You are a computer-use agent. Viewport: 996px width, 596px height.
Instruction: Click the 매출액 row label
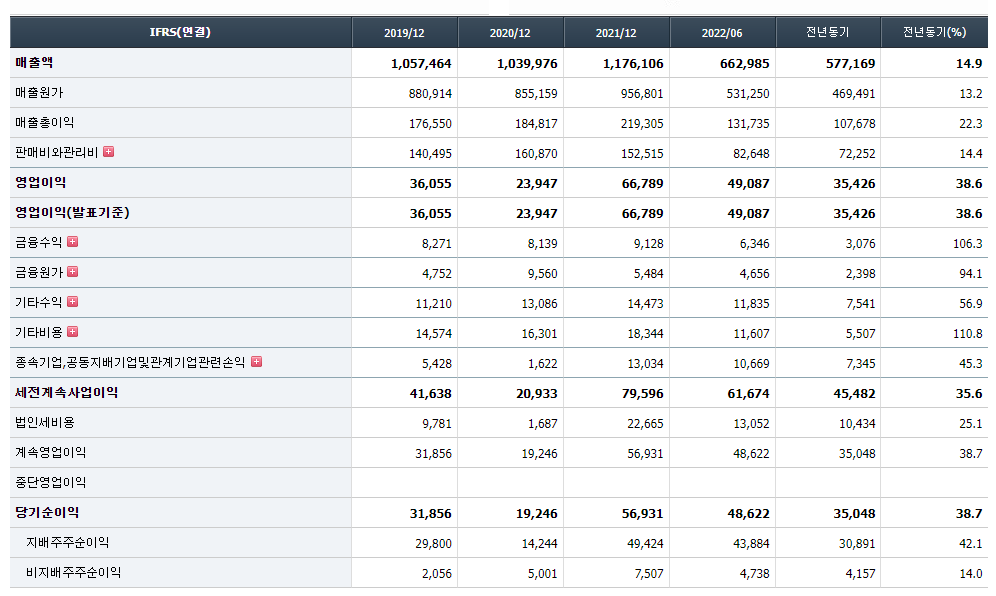click(34, 63)
